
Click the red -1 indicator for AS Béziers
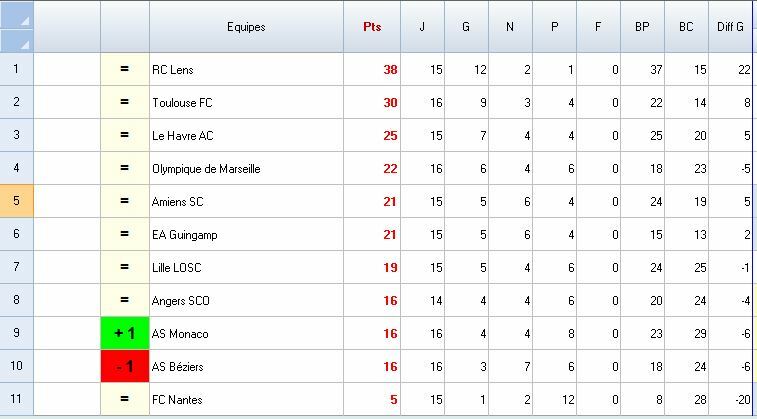[x=125, y=366]
